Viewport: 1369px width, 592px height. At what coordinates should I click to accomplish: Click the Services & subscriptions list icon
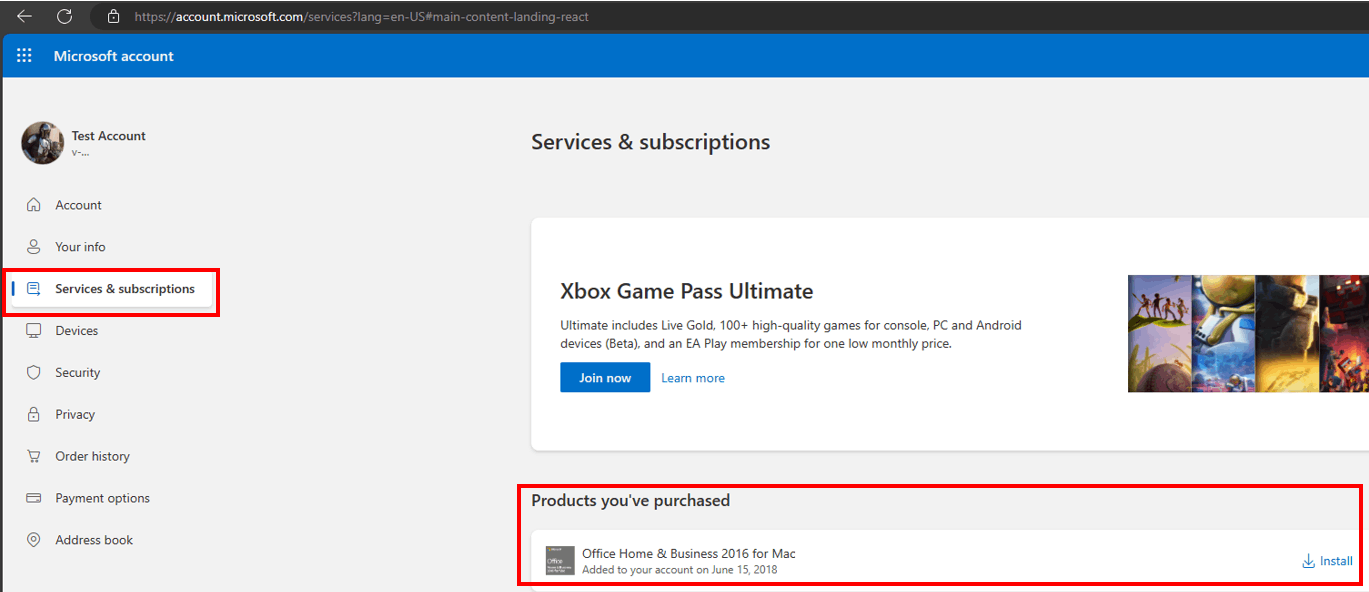[34, 289]
